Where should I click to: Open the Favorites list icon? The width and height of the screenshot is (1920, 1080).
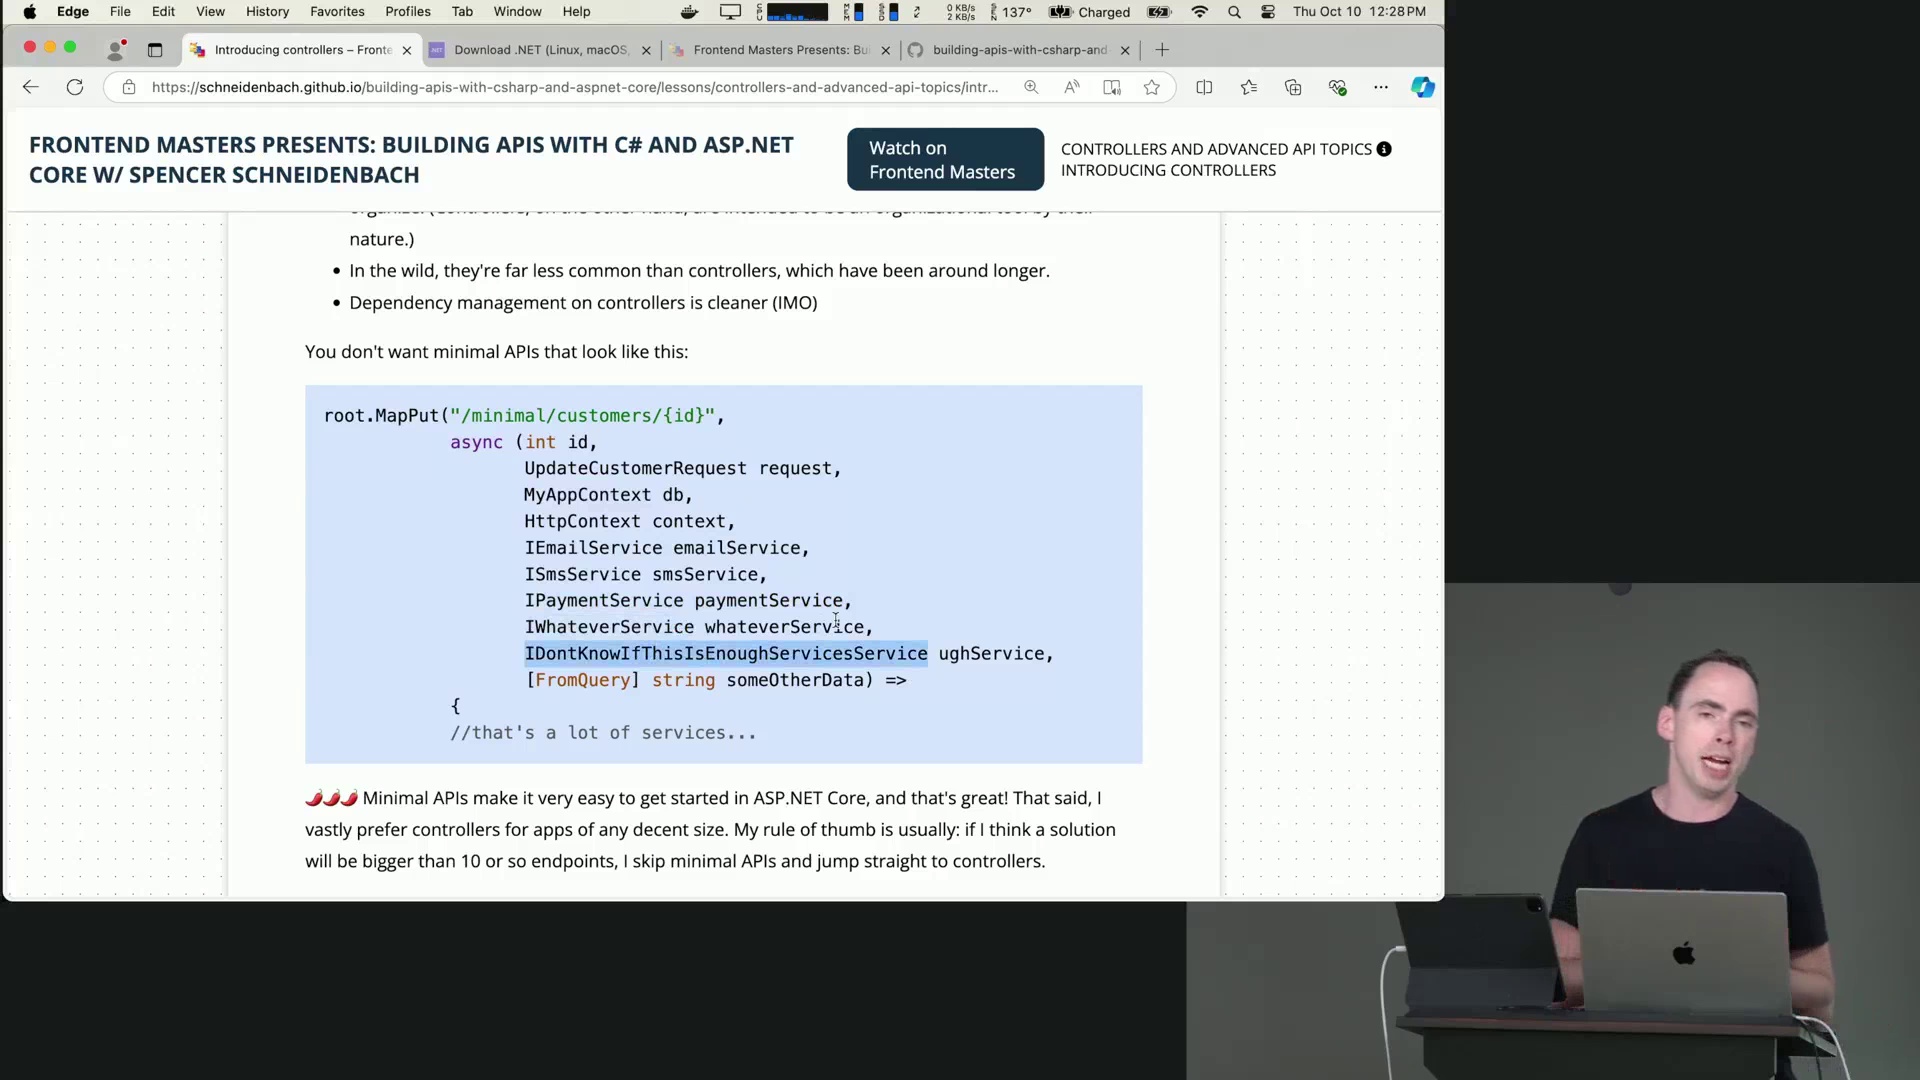click(1249, 87)
